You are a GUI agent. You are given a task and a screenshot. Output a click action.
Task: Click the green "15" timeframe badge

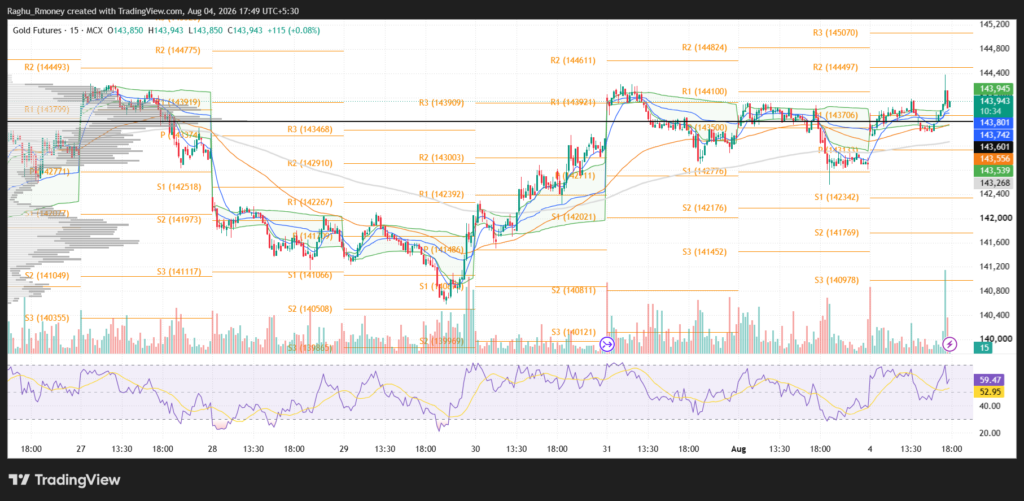point(983,349)
